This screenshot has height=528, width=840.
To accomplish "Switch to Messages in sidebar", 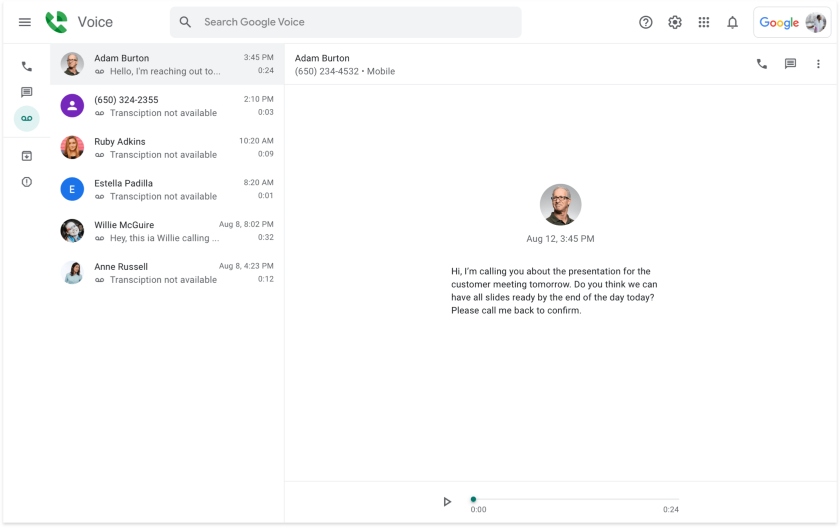I will click(26, 92).
